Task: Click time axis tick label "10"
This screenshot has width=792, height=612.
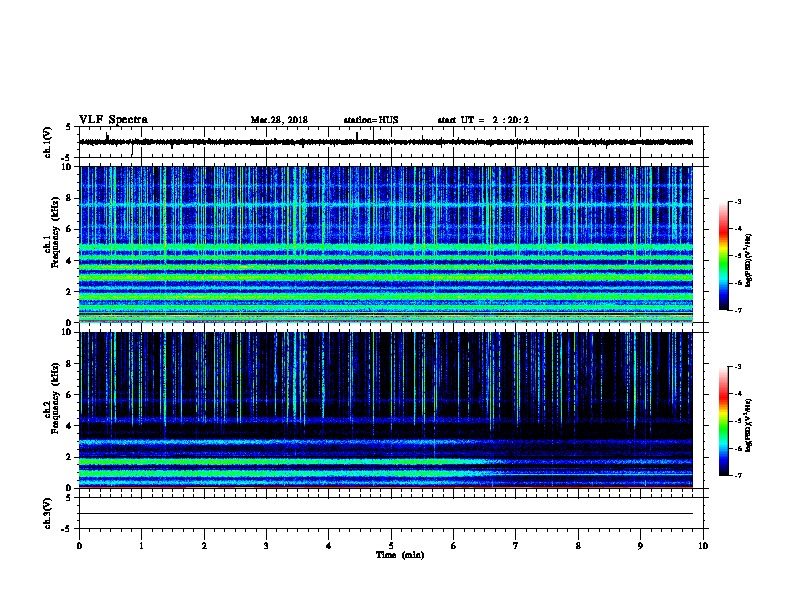Action: click(703, 546)
